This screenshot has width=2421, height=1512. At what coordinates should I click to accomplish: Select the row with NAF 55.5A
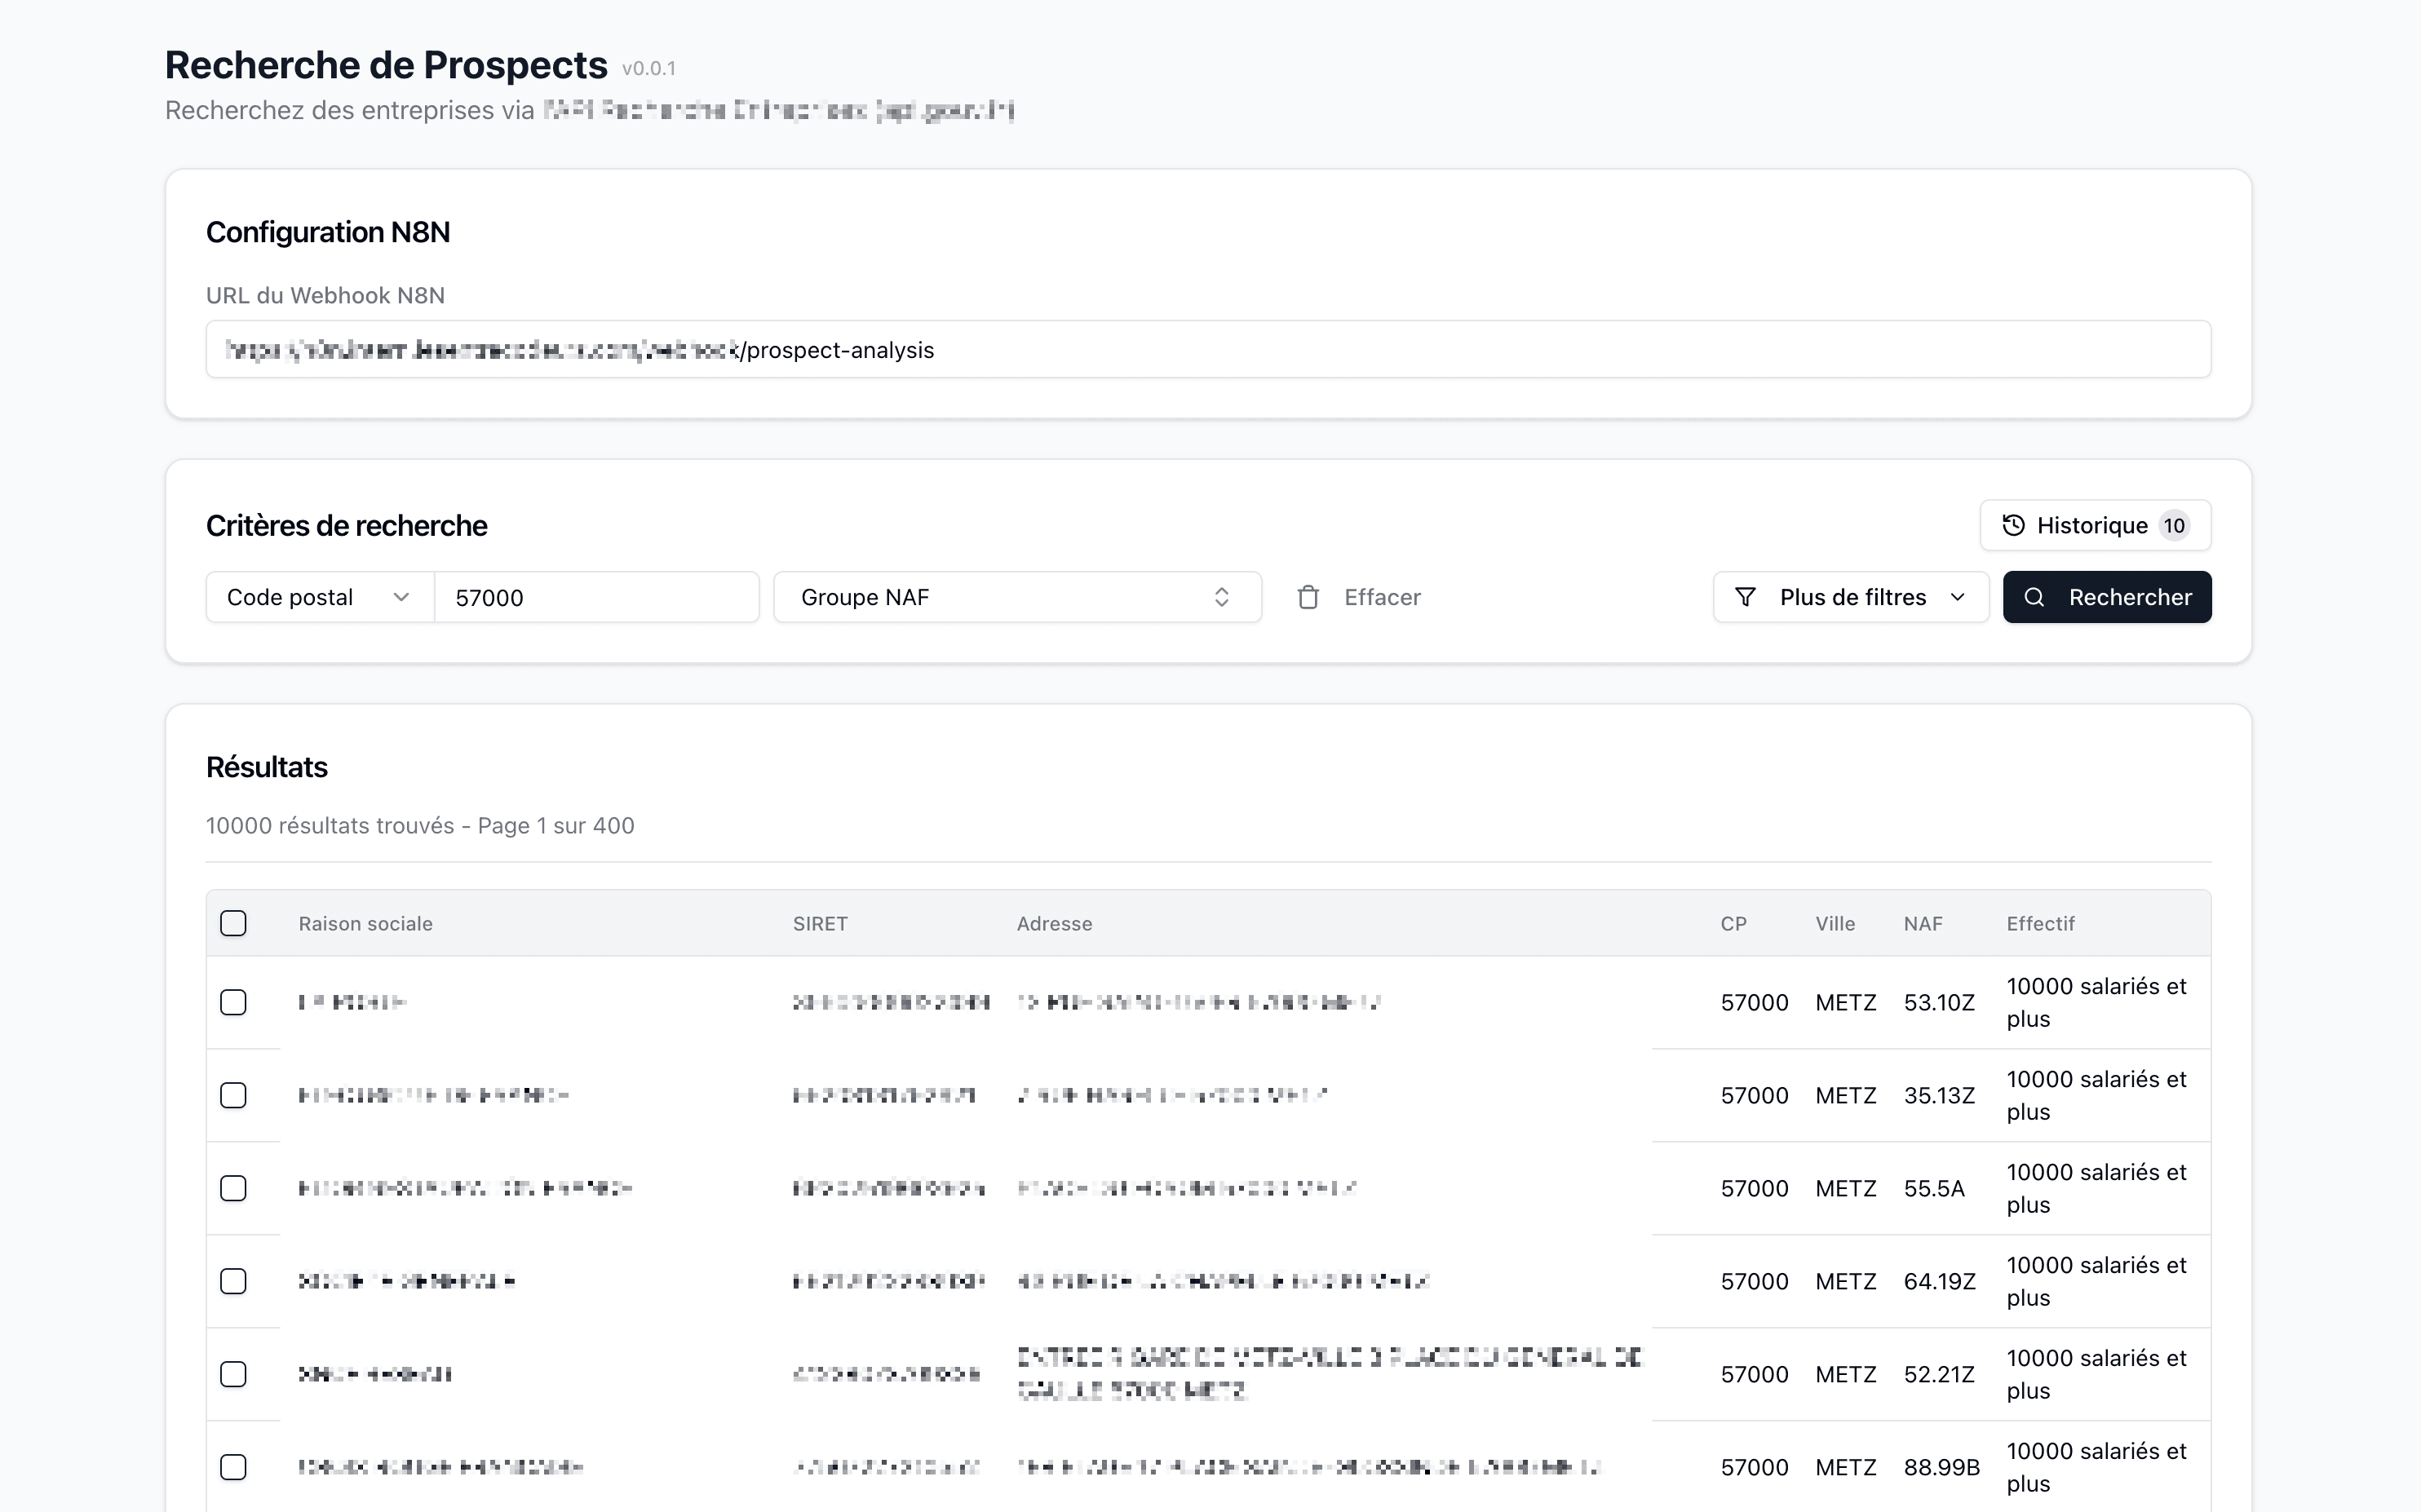click(x=233, y=1188)
